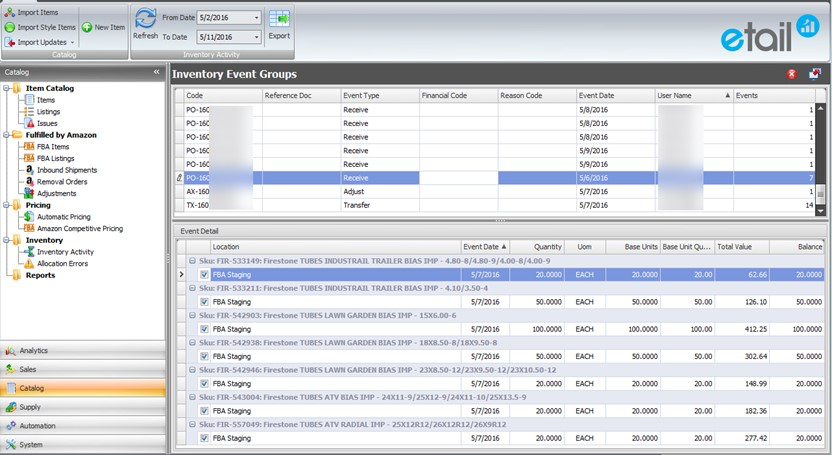Collapse Sku FIR-533211 group

pyautogui.click(x=193, y=288)
